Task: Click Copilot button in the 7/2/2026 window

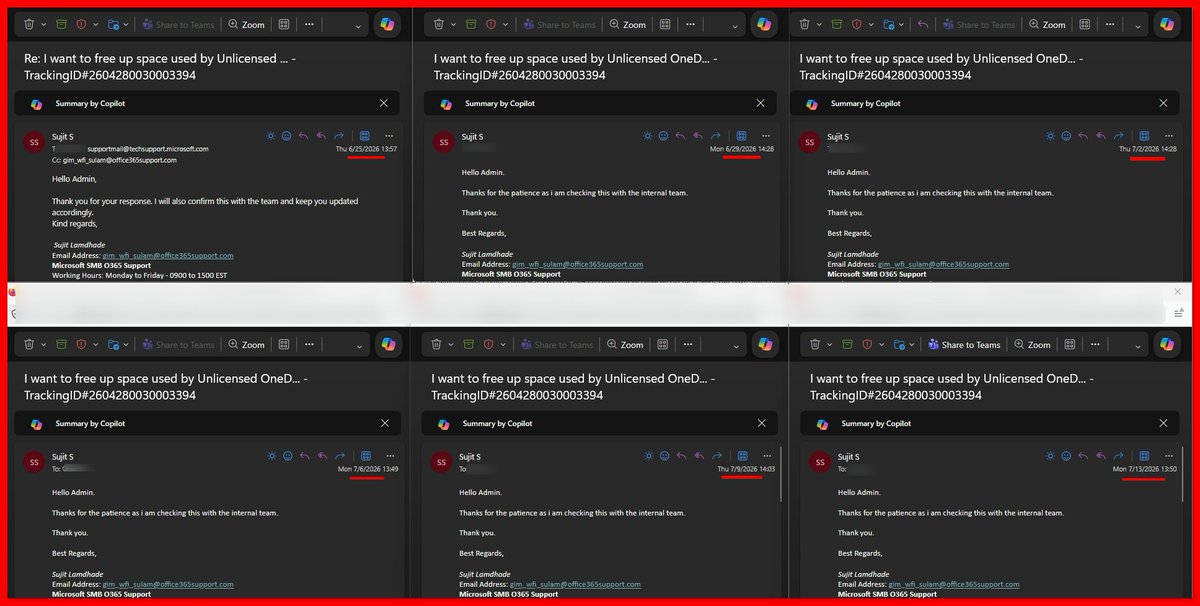Action: (1166, 24)
